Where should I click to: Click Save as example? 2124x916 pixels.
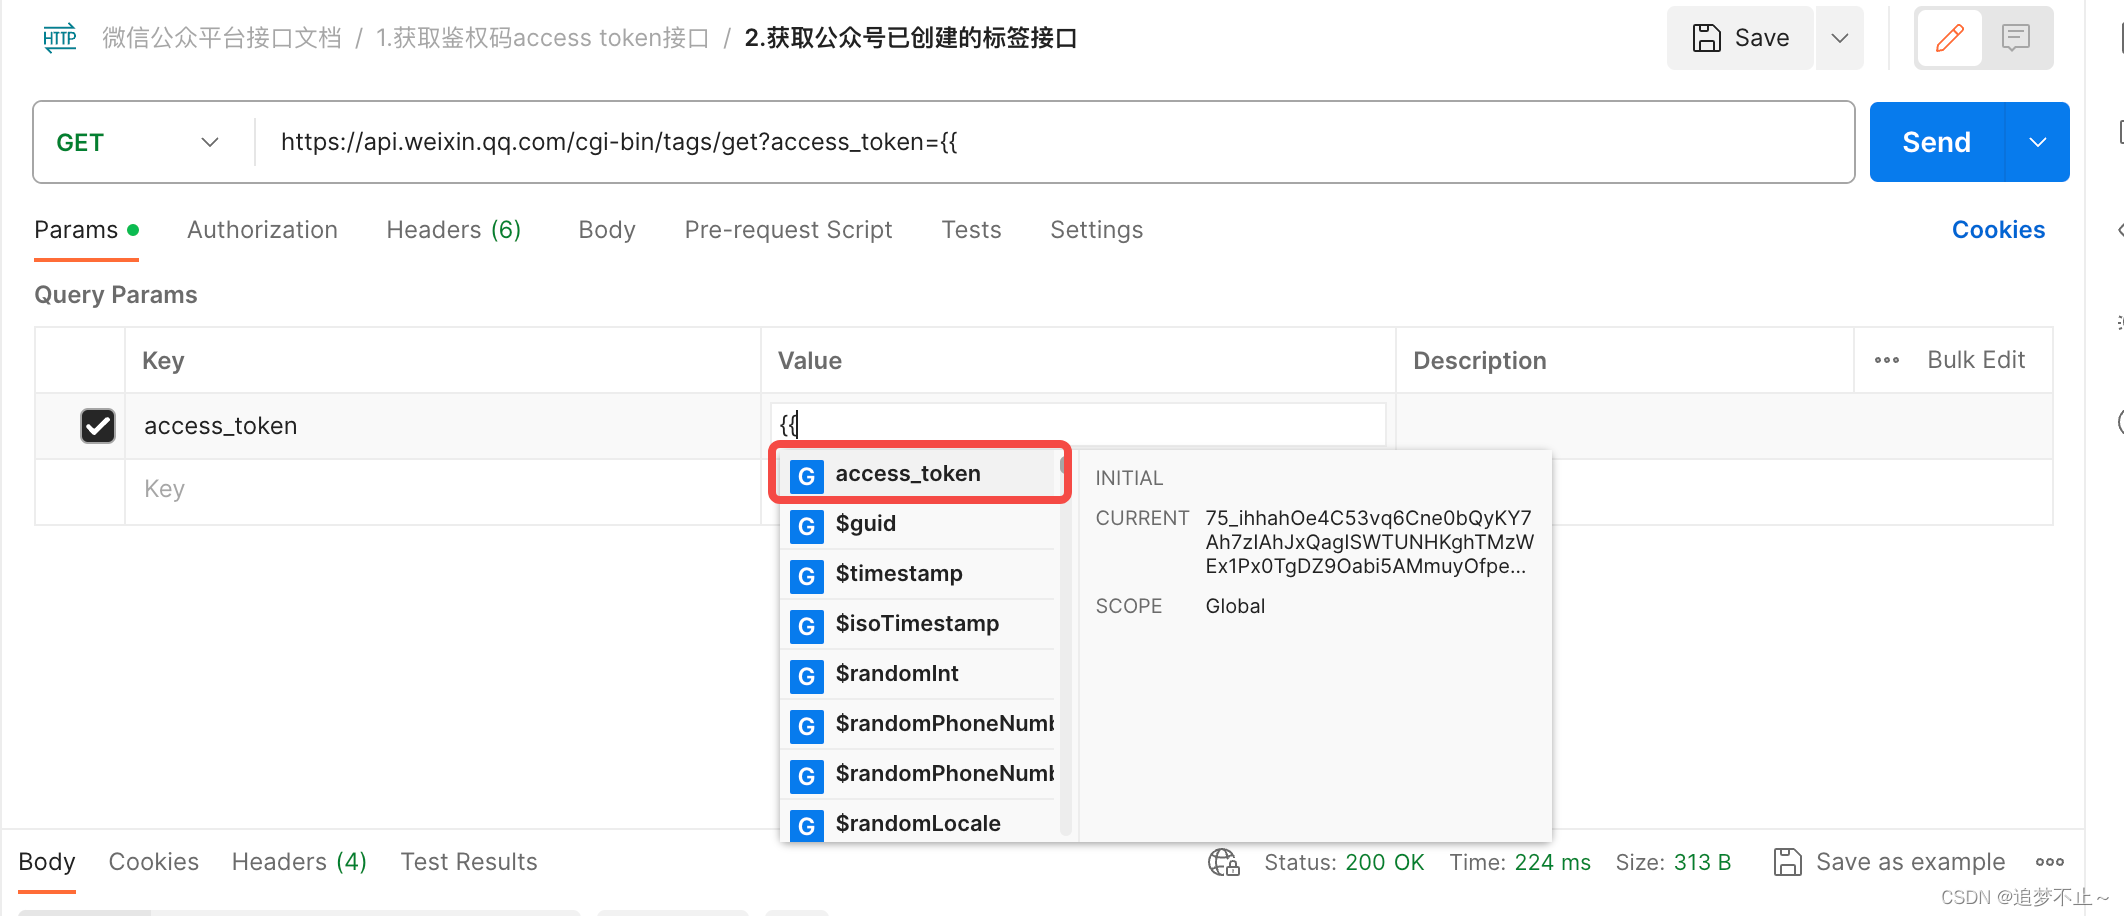(x=1889, y=862)
